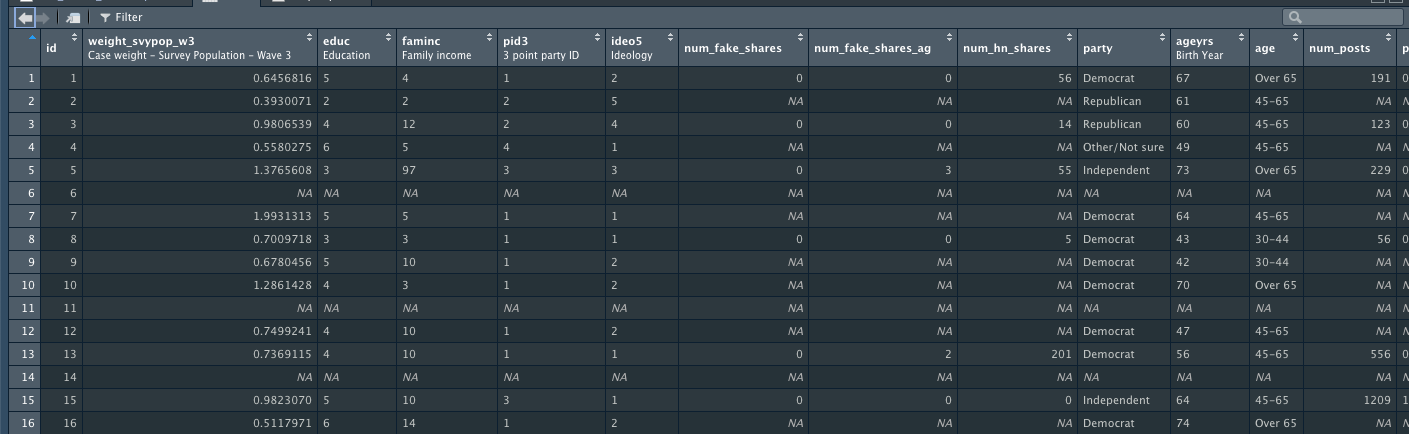The height and width of the screenshot is (434, 1409).
Task: Click sort arrows on weight_svypop_w3 column
Action: coord(308,38)
